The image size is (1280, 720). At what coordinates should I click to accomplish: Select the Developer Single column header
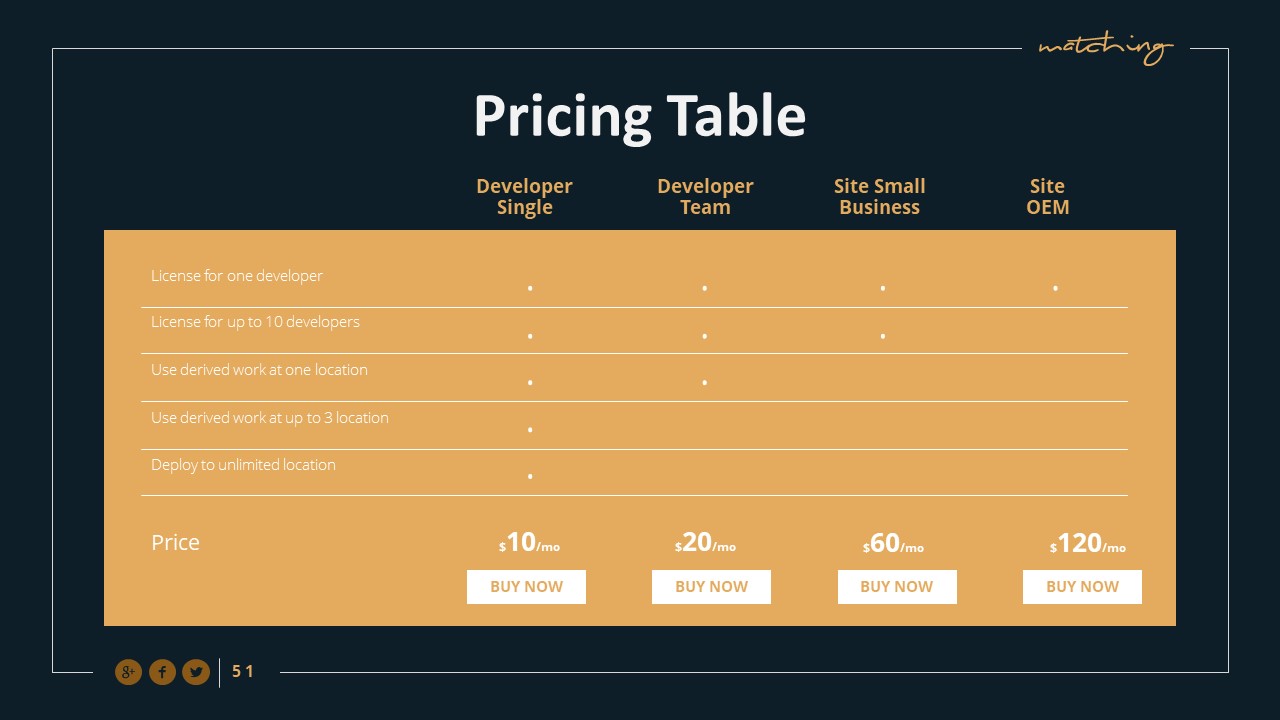[524, 197]
